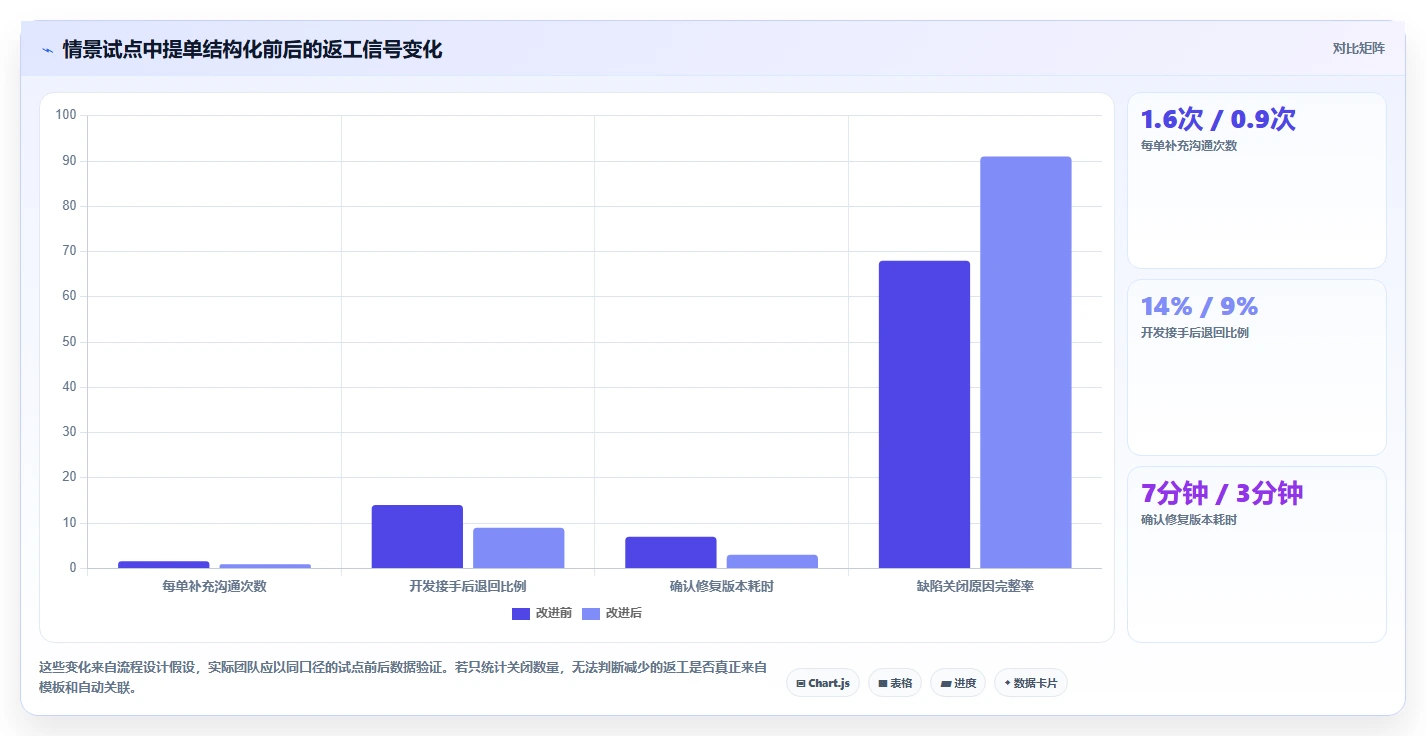Select the Chart.js tag chip
The height and width of the screenshot is (736, 1426).
(x=823, y=683)
